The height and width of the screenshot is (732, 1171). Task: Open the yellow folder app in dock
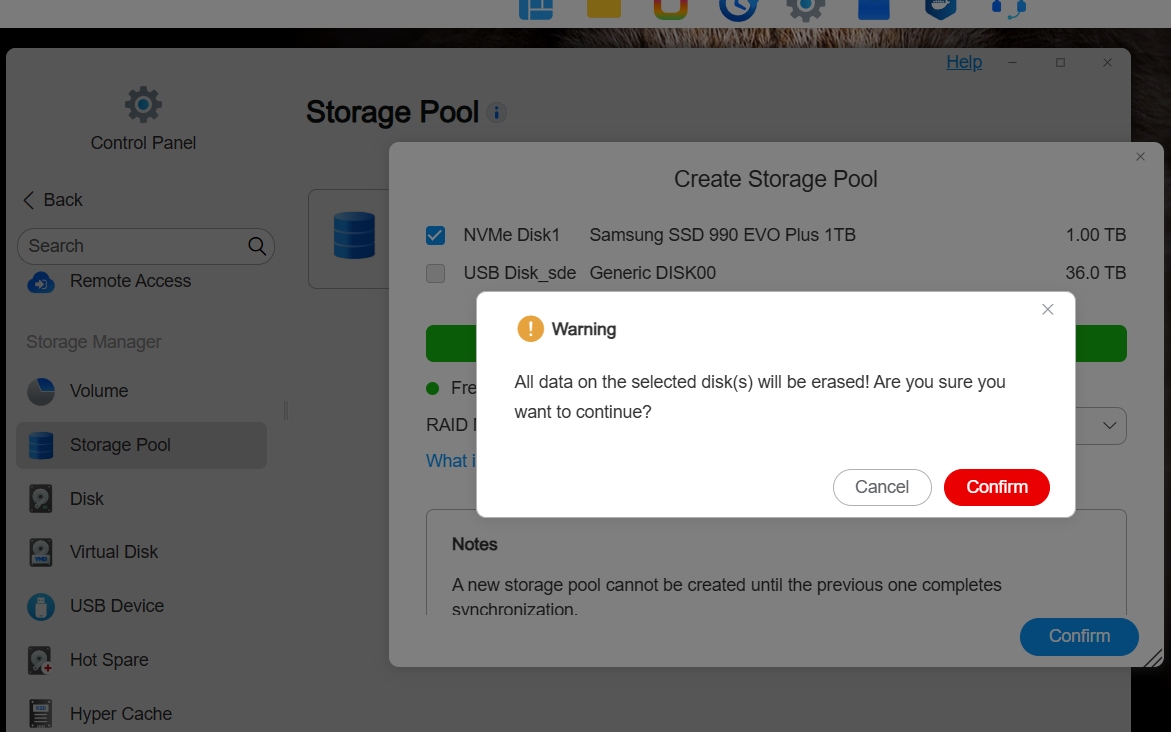point(603,8)
